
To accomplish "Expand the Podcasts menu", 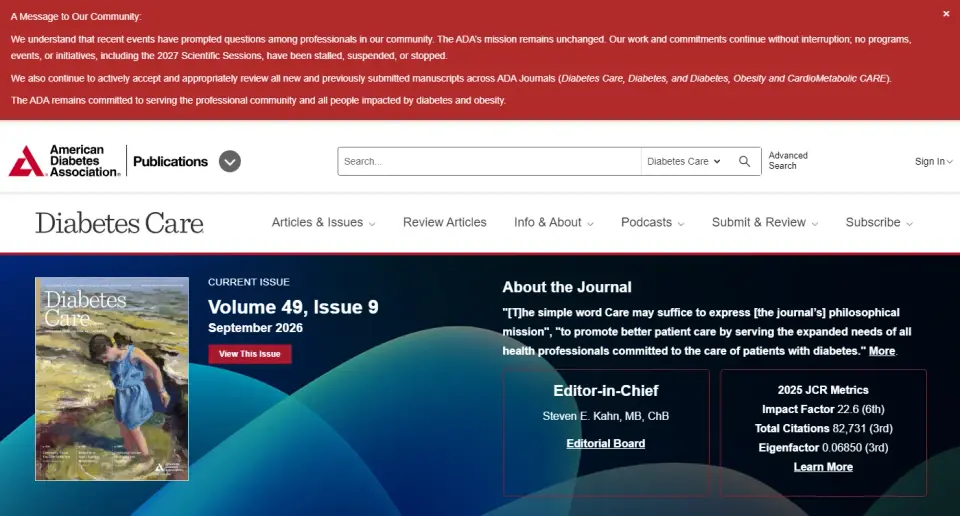I will 652,222.
